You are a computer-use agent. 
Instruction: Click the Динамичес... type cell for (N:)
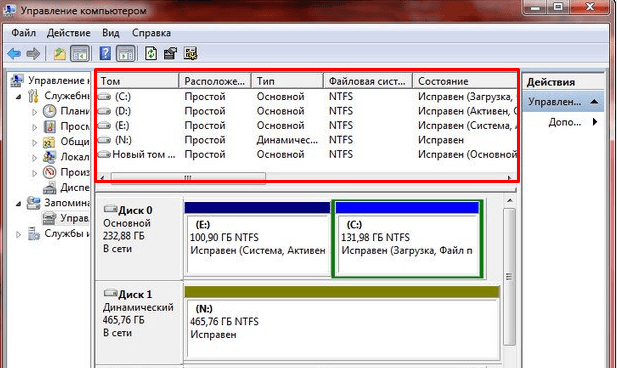[287, 140]
